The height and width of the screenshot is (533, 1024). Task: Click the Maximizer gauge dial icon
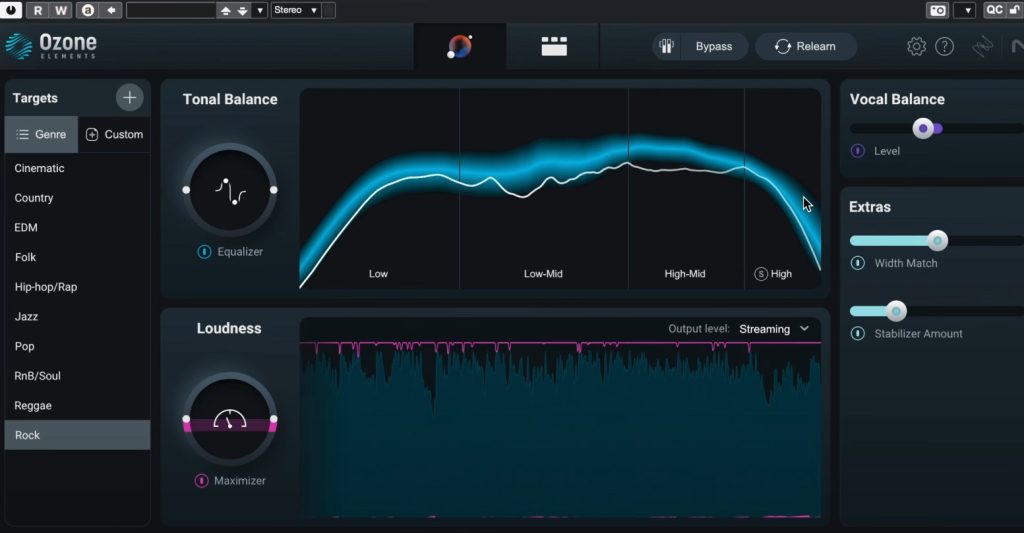[x=229, y=419]
